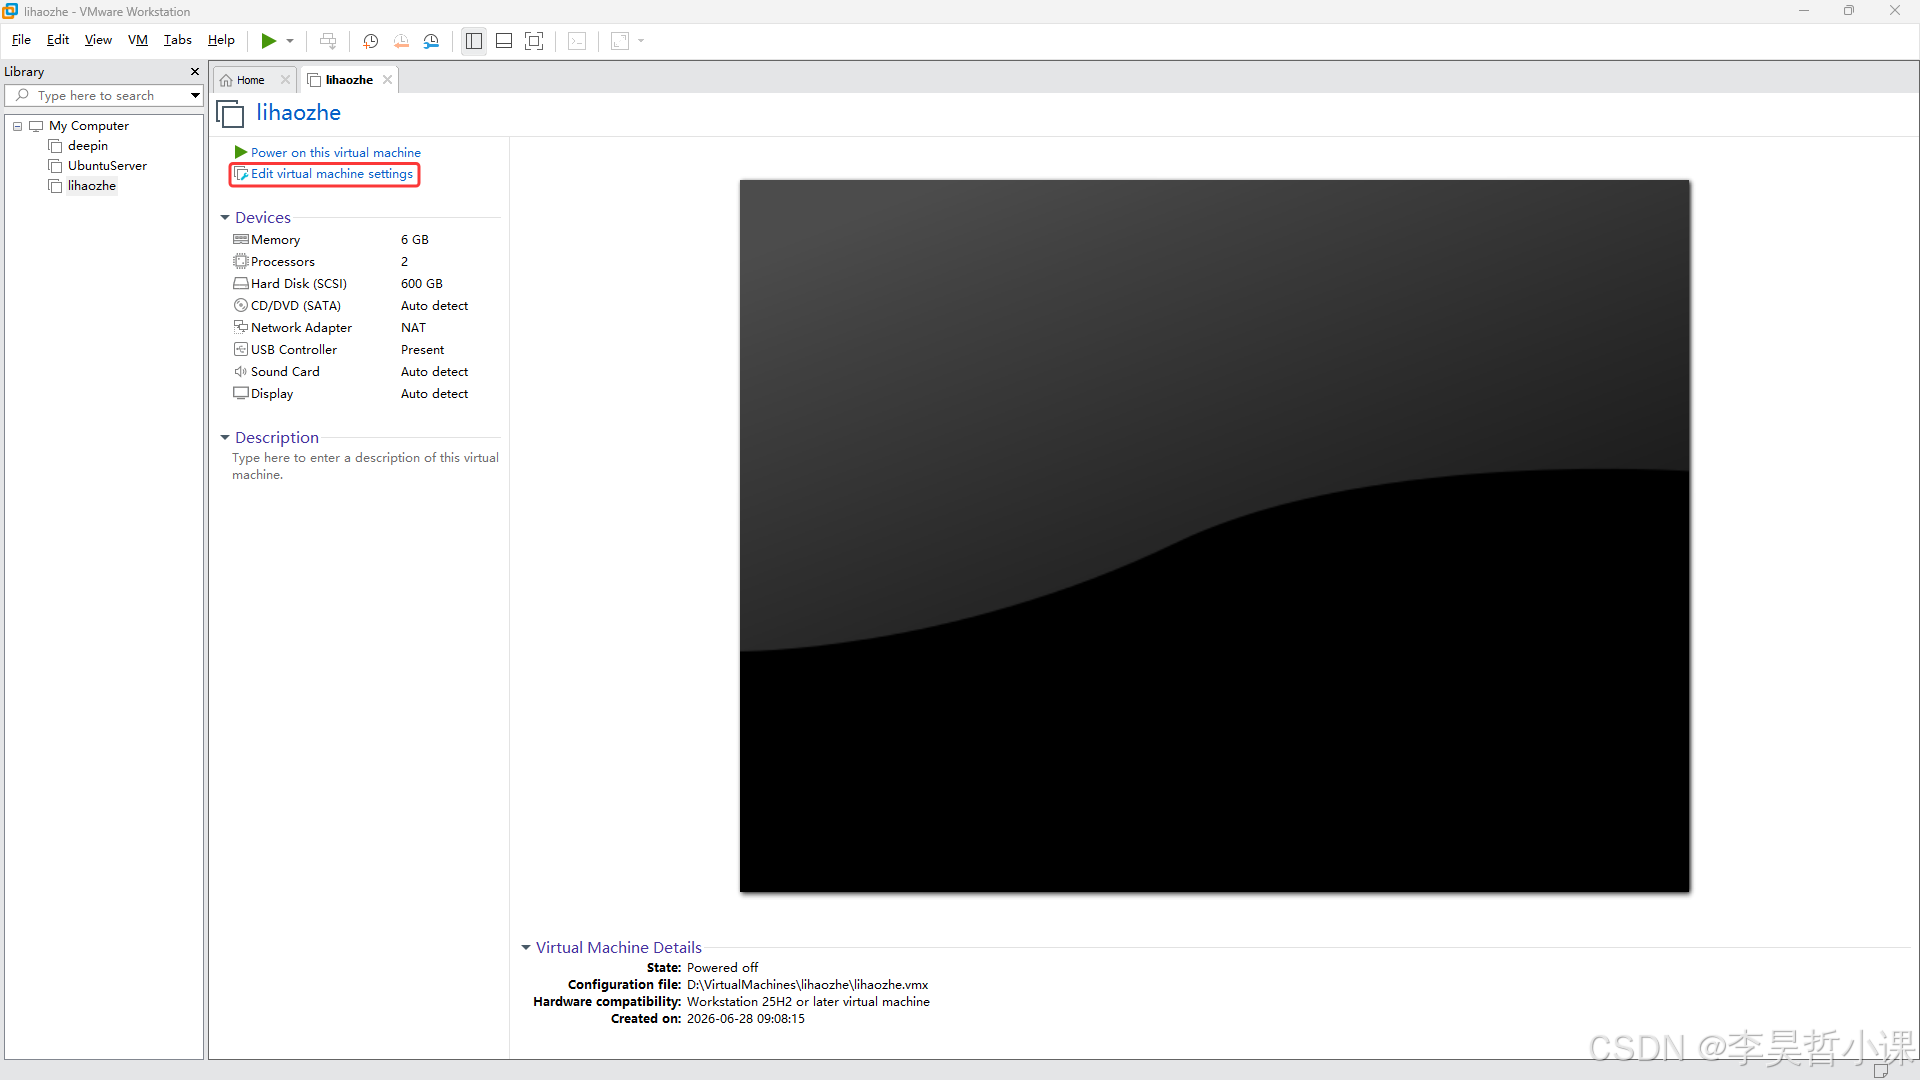Click the Display monitor icon

tap(241, 394)
